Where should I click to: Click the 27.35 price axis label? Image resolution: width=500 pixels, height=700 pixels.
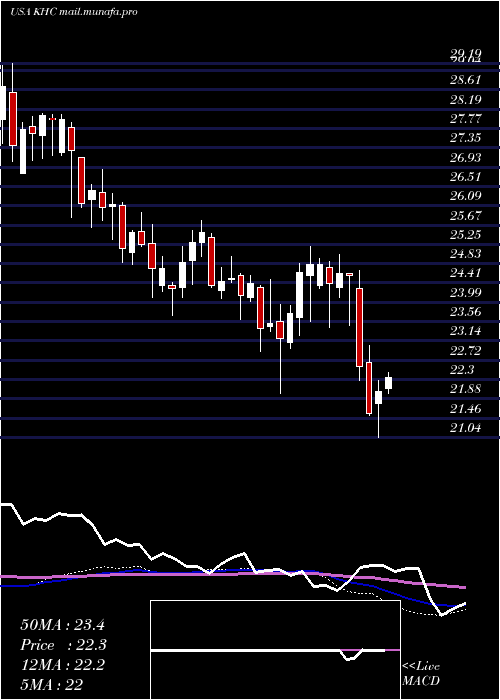[466, 138]
